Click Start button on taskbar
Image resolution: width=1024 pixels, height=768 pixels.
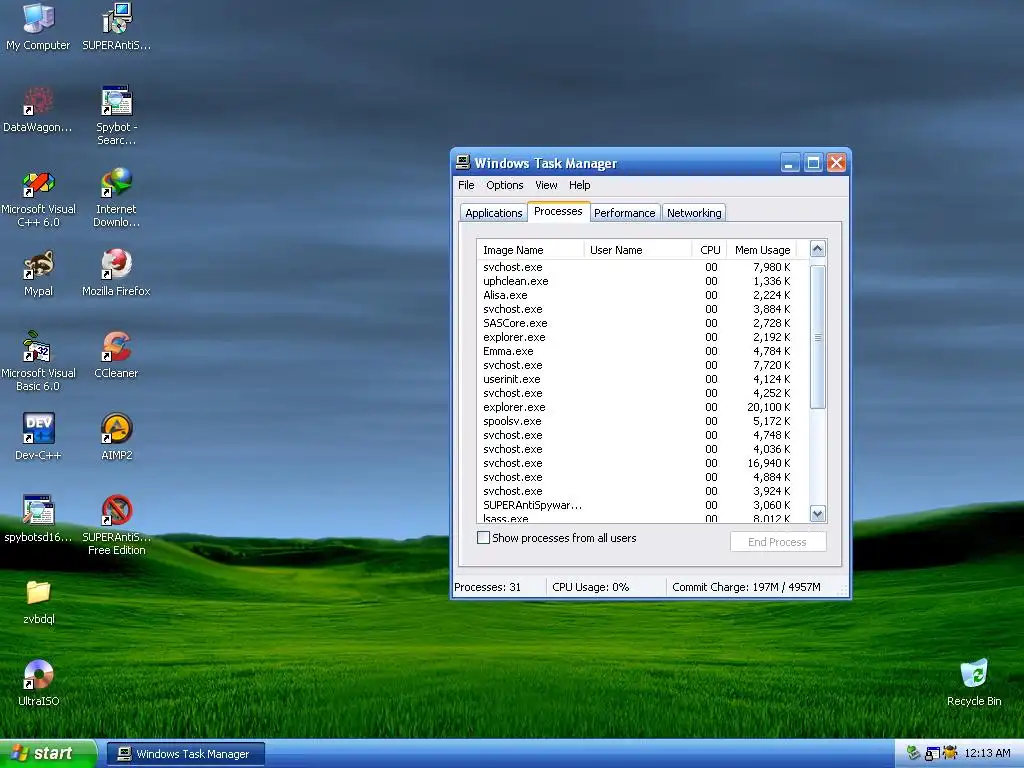[x=48, y=754]
